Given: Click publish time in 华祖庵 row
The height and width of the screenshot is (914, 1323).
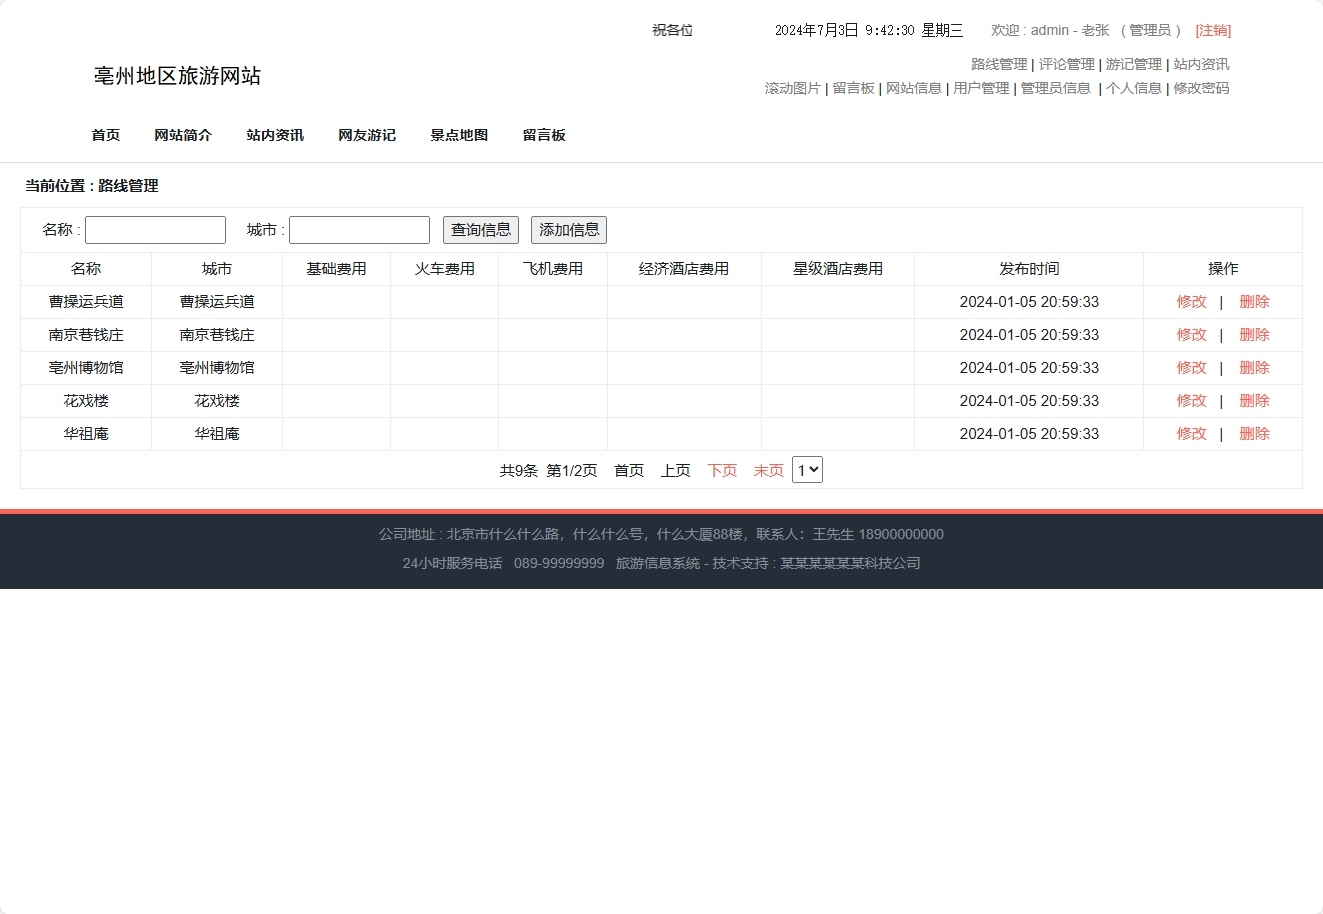Looking at the screenshot, I should pyautogui.click(x=1029, y=434).
